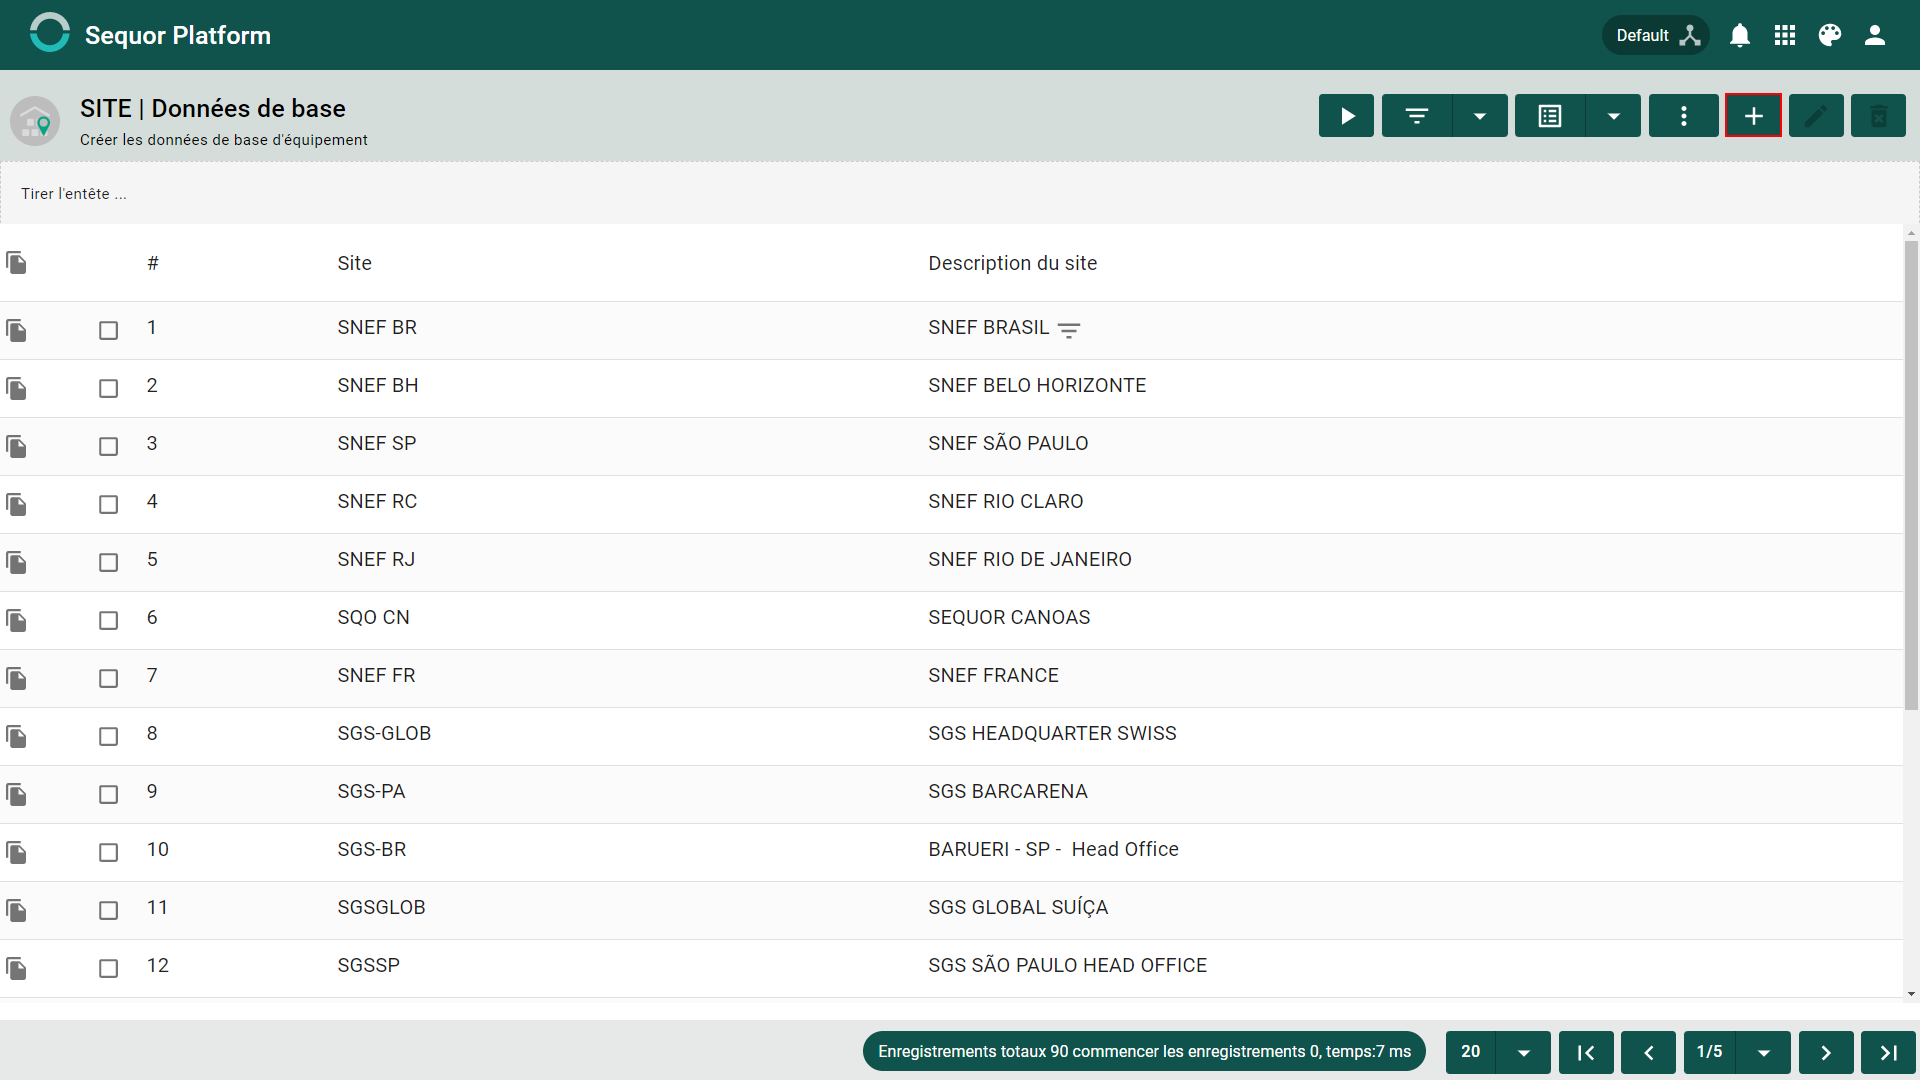Click the run/play icon in toolbar
This screenshot has width=1920, height=1080.
[x=1346, y=116]
